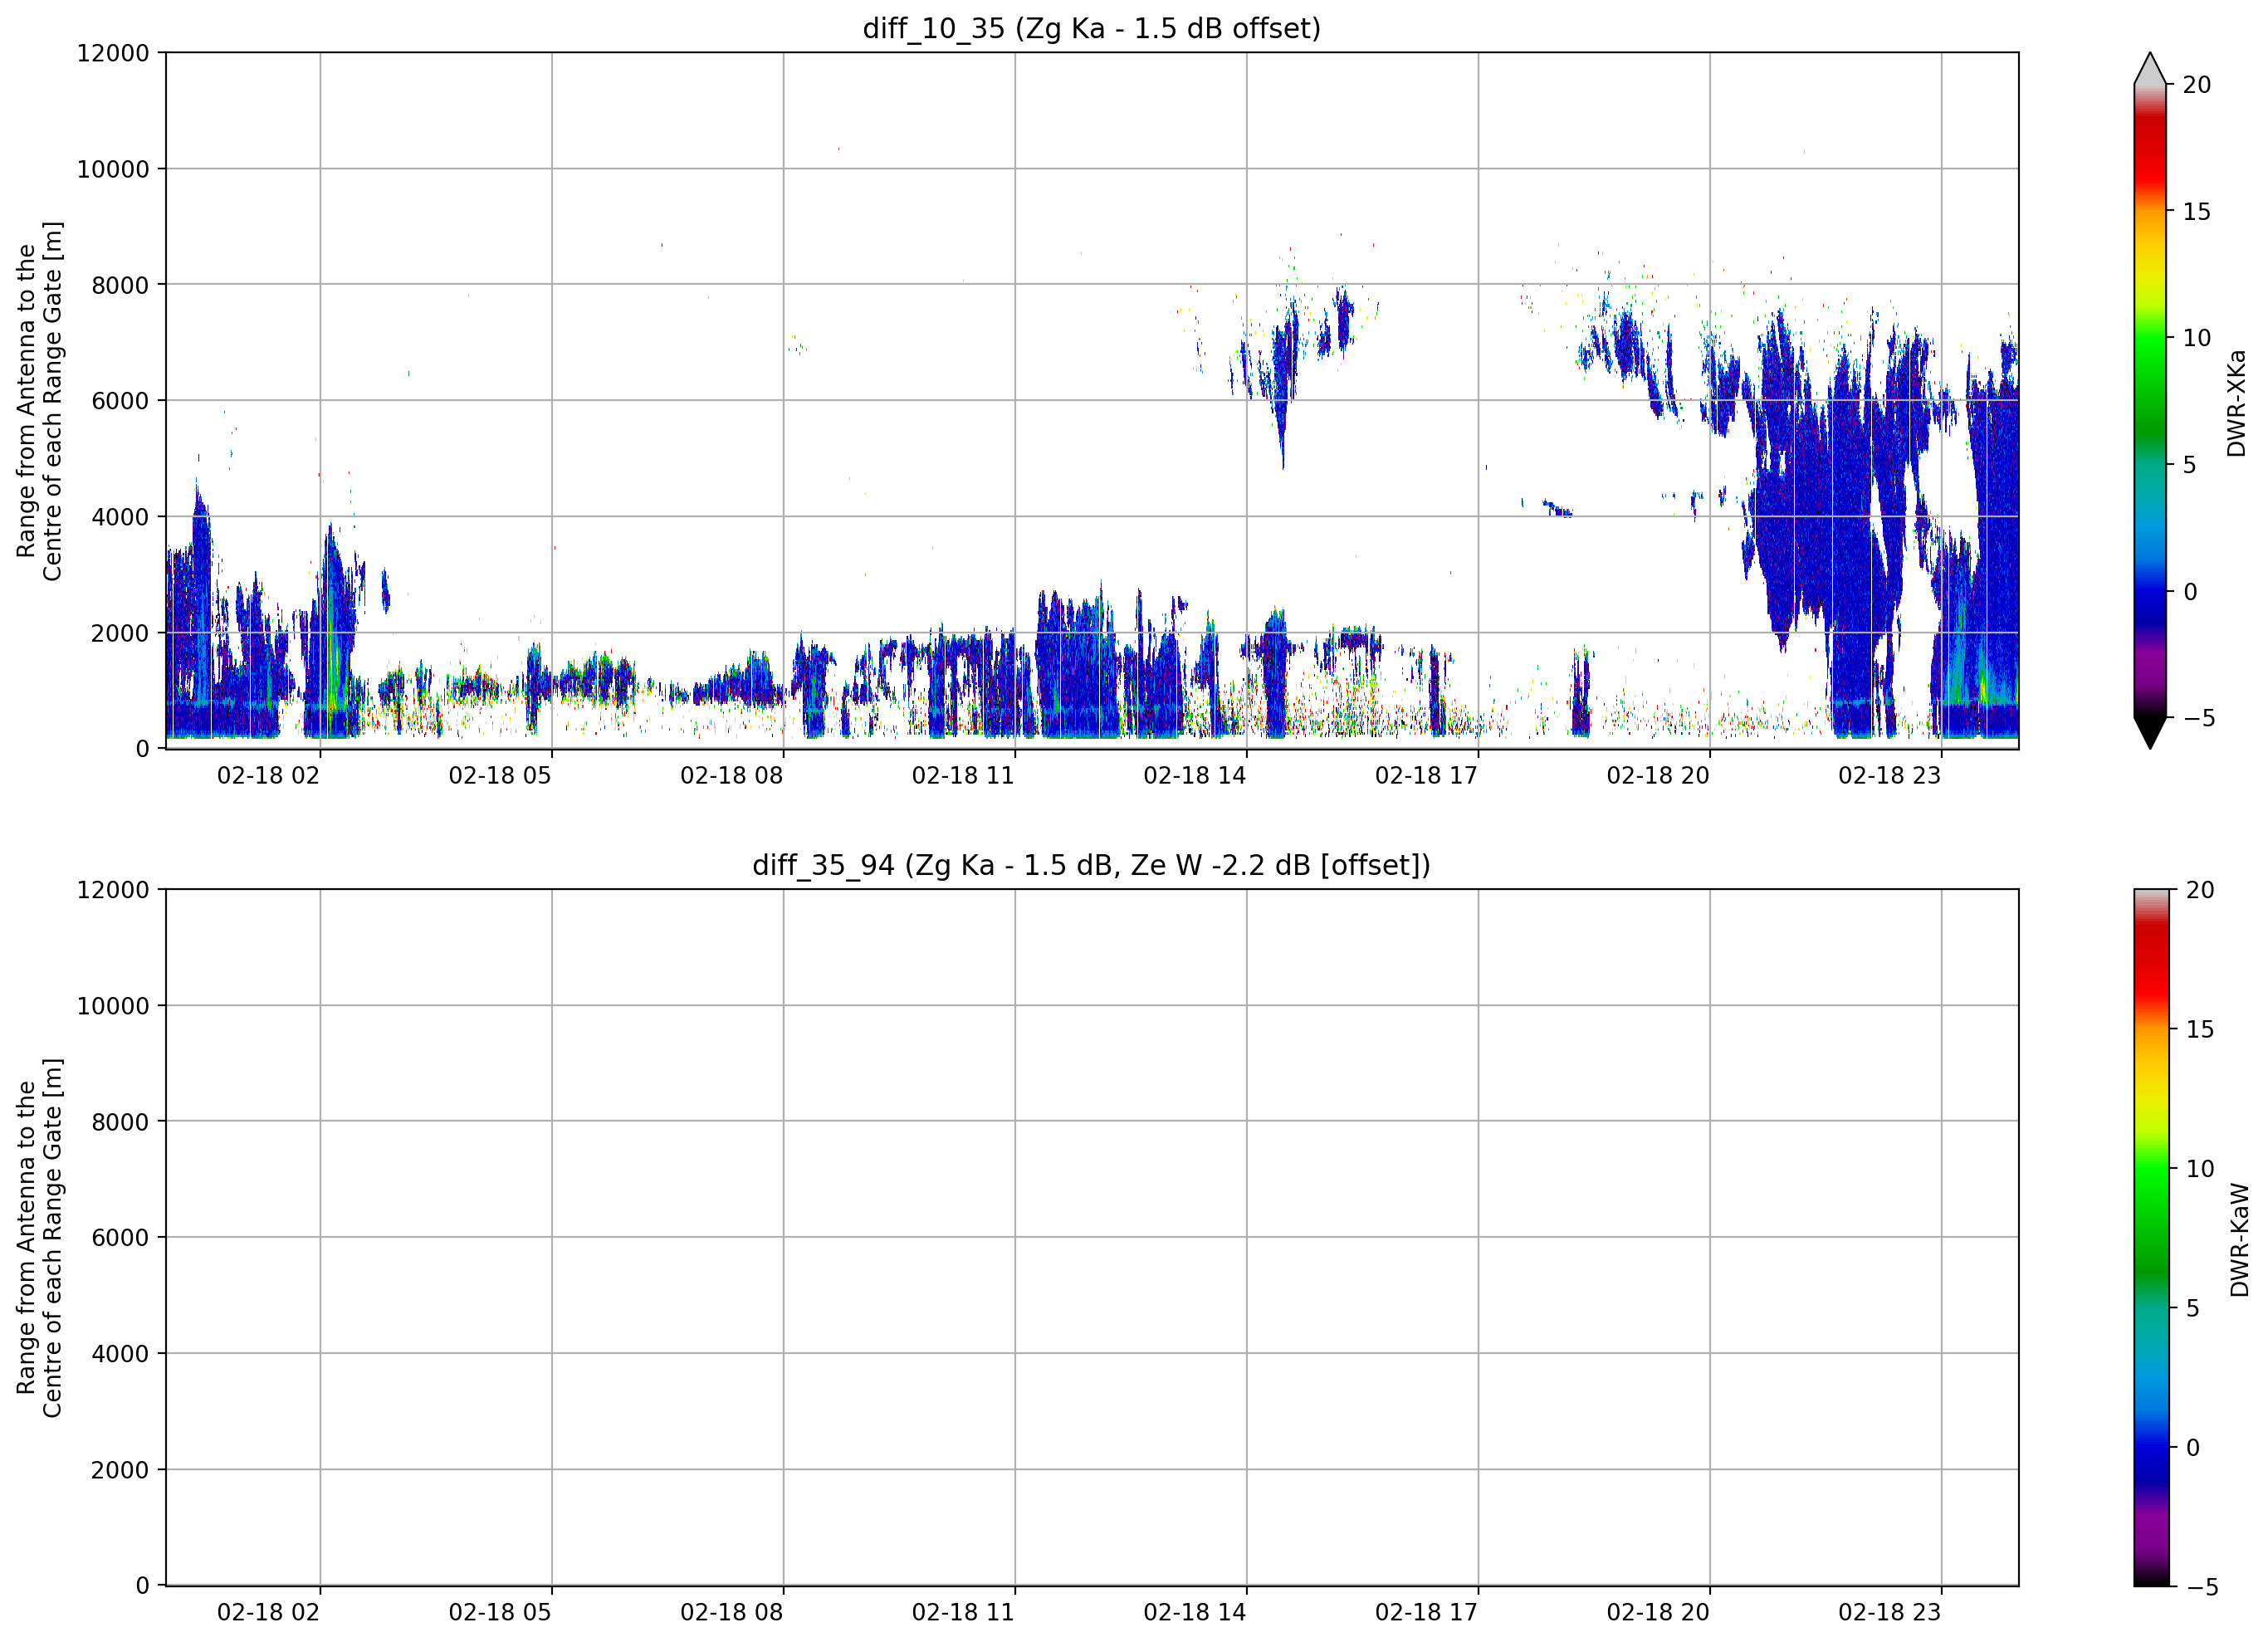The image size is (2268, 1642).
Task: Click the black lower arrow of DWR-XKa colorbar
Action: point(2149,733)
